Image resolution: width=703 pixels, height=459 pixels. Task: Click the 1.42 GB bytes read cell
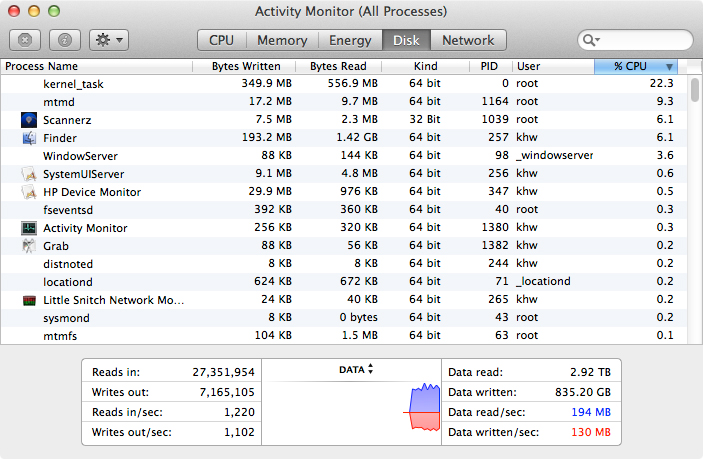(357, 137)
